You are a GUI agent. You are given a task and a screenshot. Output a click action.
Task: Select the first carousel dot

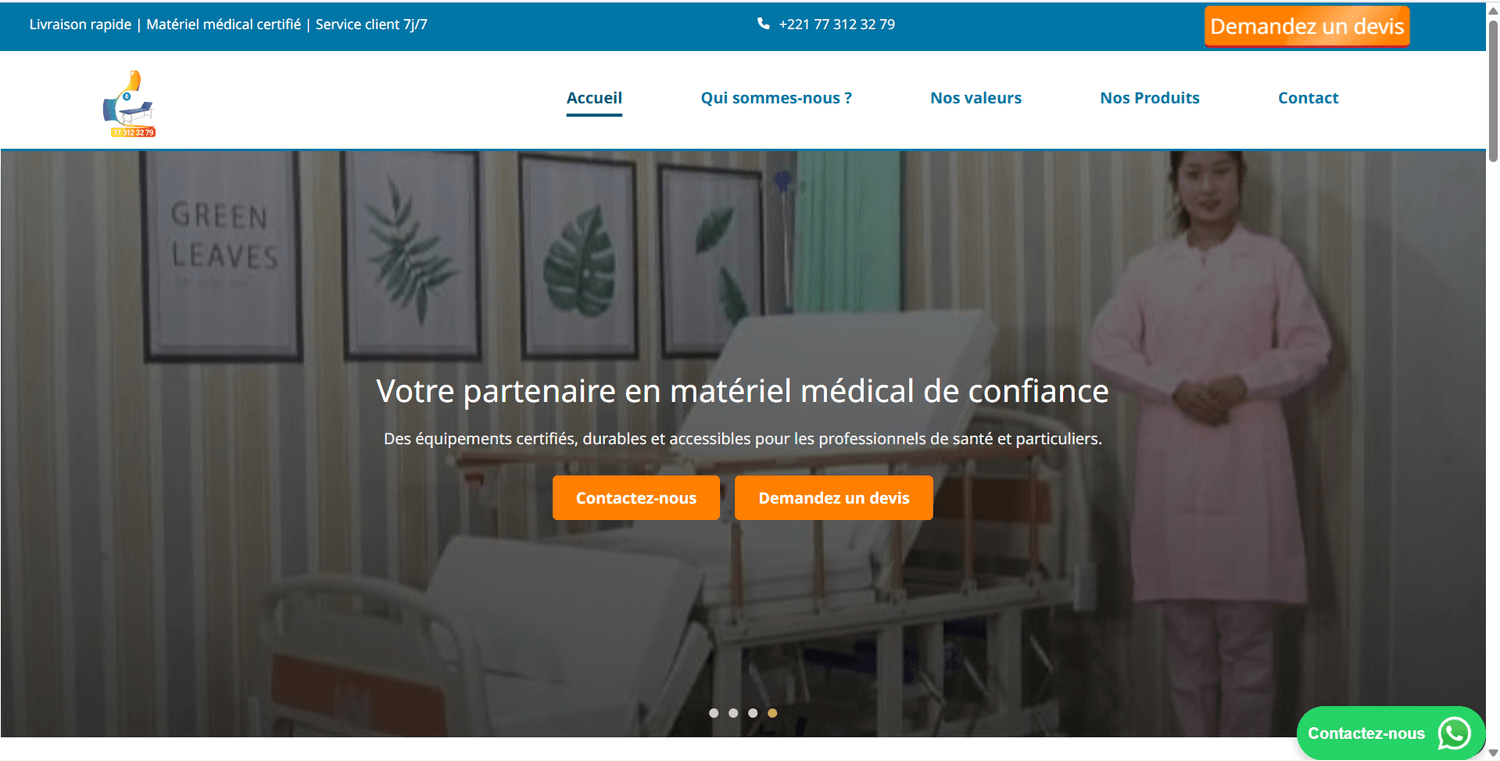[x=714, y=713]
